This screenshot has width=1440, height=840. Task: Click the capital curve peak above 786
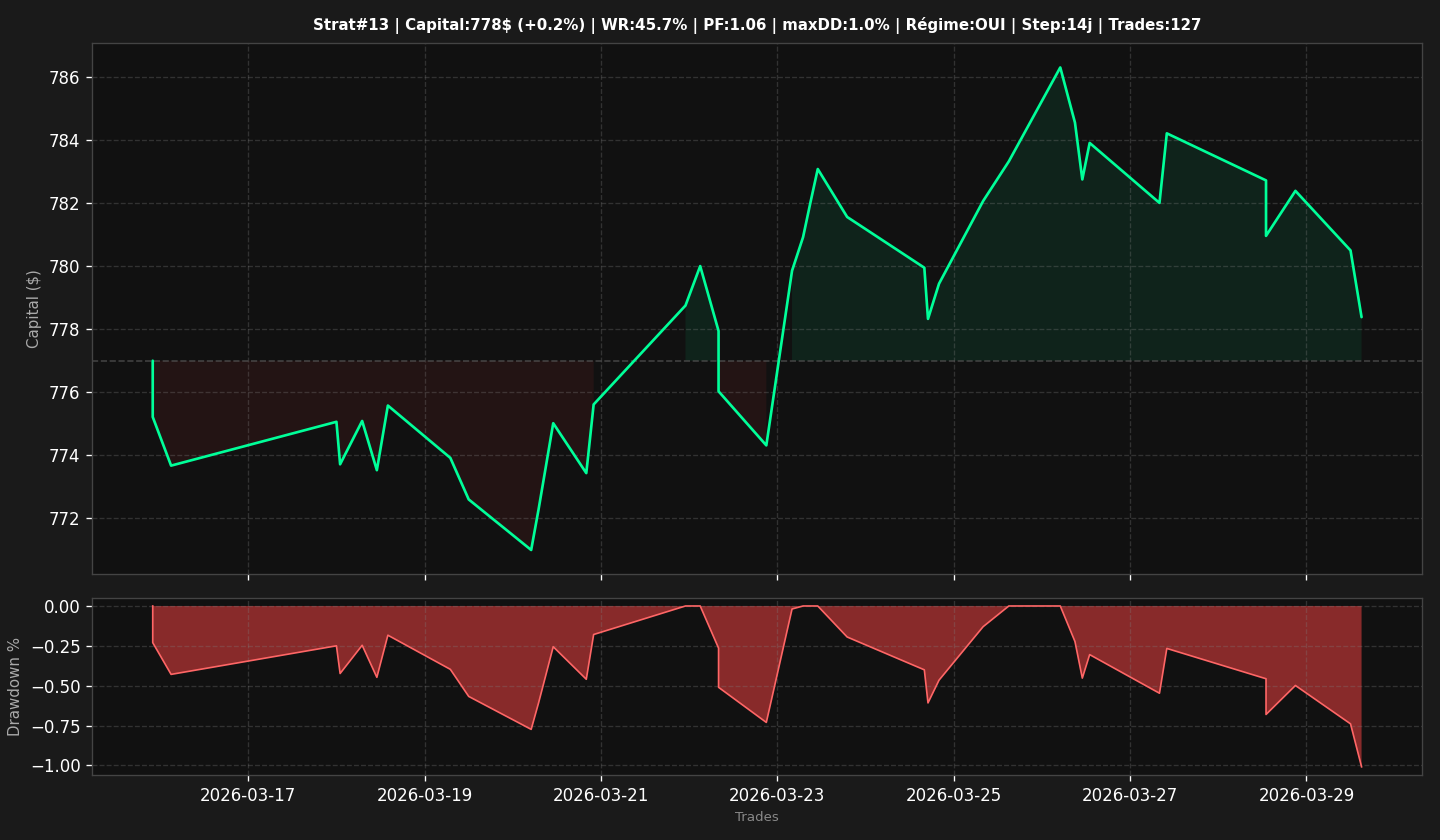[1060, 68]
